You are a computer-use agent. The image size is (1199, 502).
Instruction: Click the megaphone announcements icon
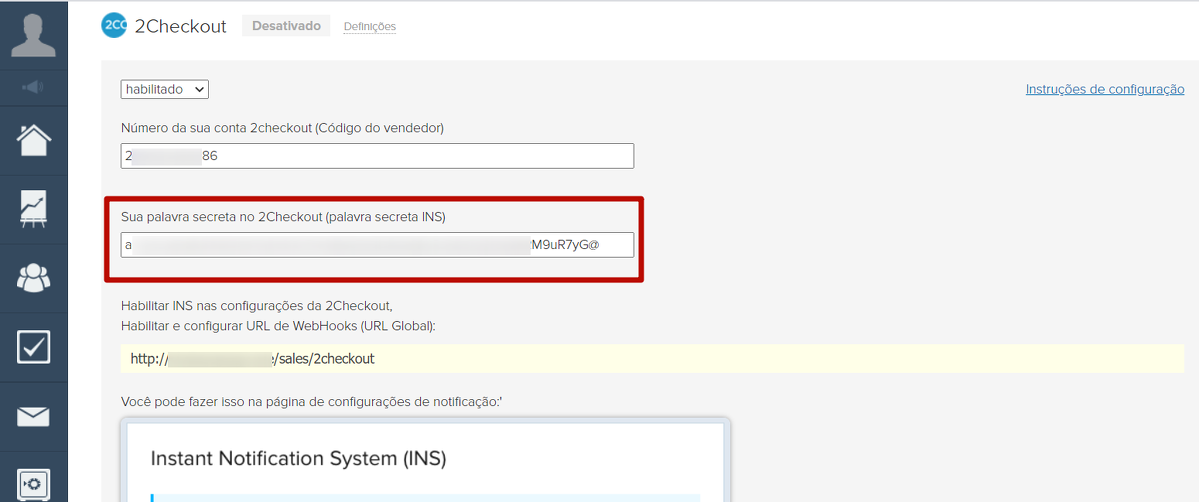pyautogui.click(x=33, y=88)
